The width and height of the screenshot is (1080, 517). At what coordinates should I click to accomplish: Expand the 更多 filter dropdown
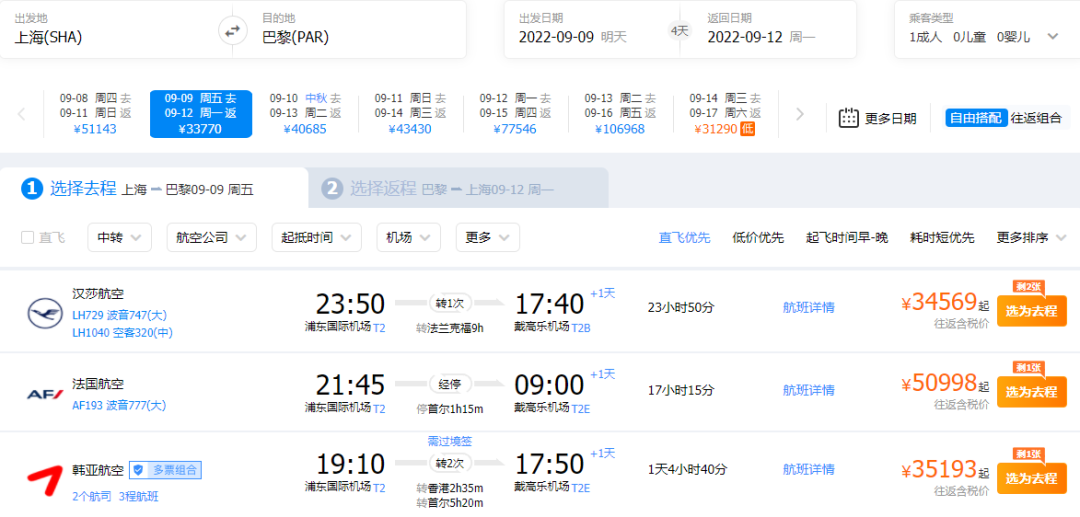click(488, 238)
